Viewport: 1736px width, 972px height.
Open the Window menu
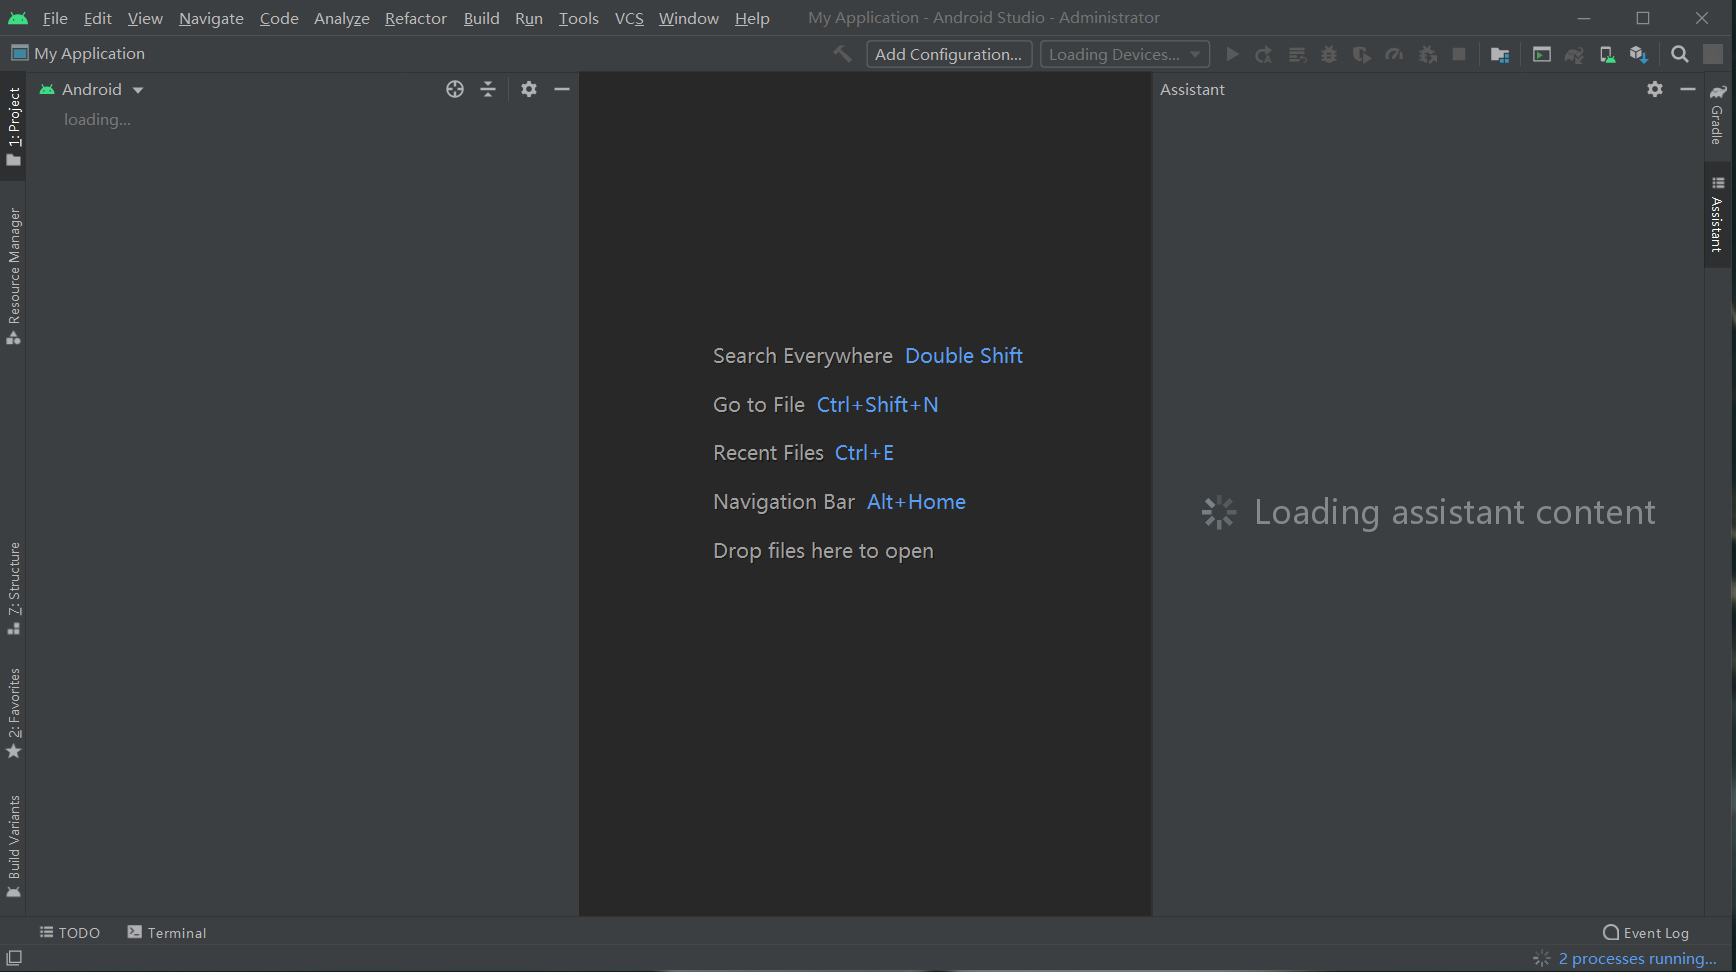coord(688,18)
